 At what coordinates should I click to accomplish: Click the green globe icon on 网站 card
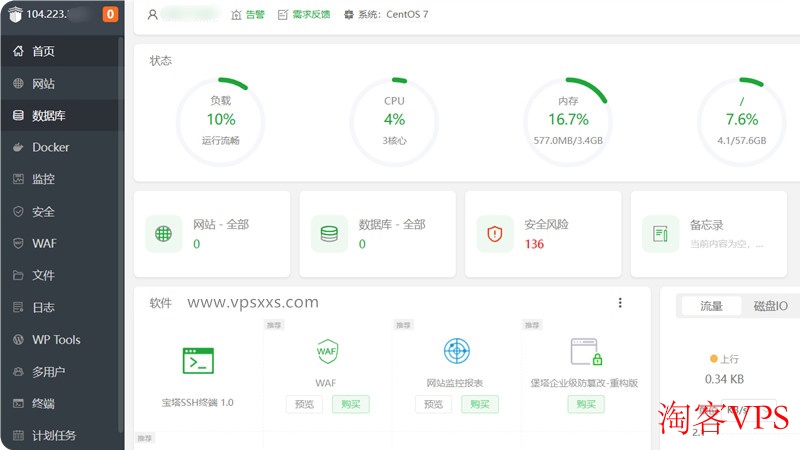pyautogui.click(x=163, y=234)
